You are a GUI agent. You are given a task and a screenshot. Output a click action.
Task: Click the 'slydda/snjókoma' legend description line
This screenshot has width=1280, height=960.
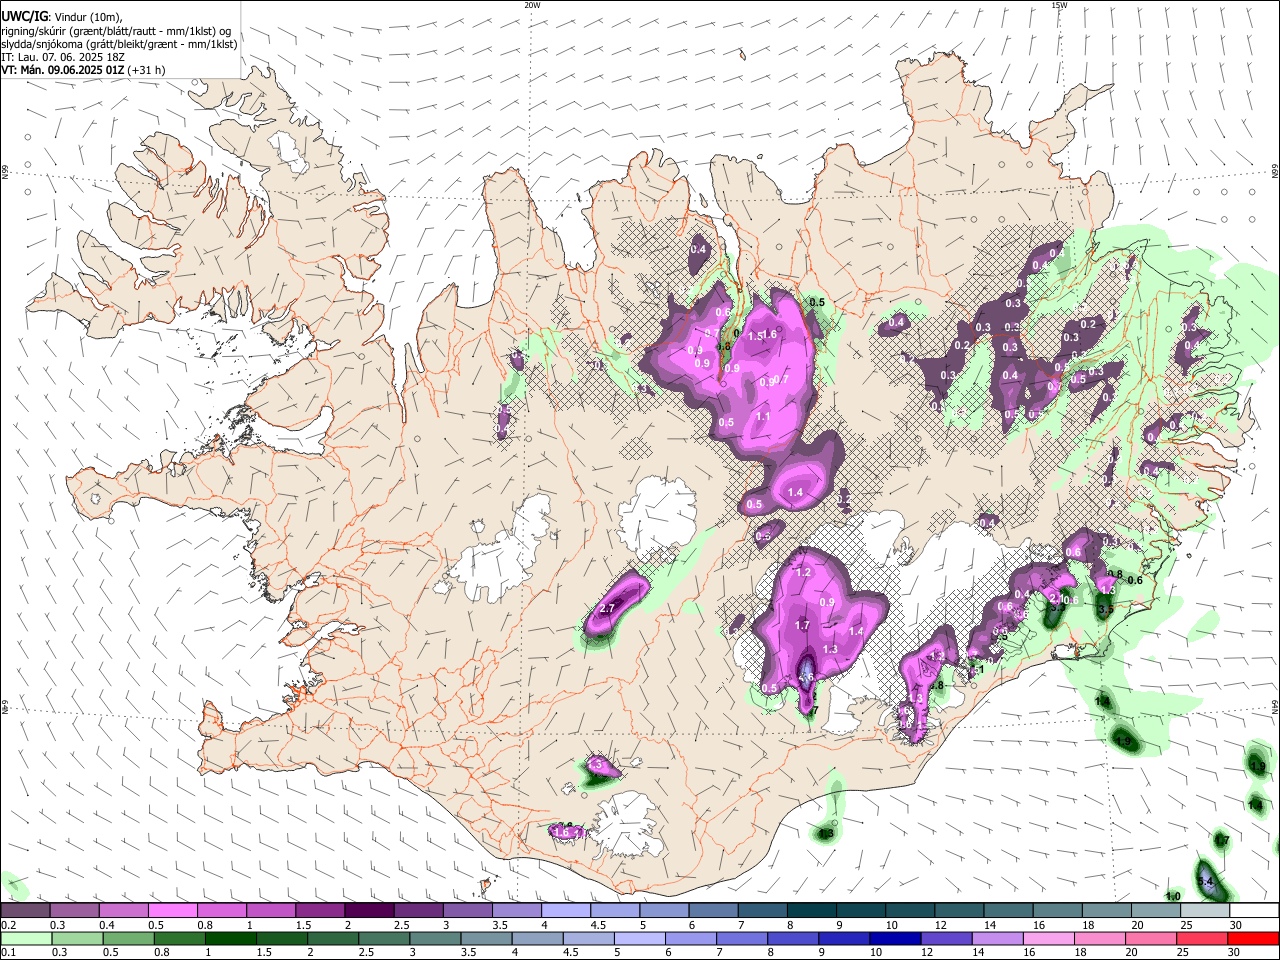(119, 44)
